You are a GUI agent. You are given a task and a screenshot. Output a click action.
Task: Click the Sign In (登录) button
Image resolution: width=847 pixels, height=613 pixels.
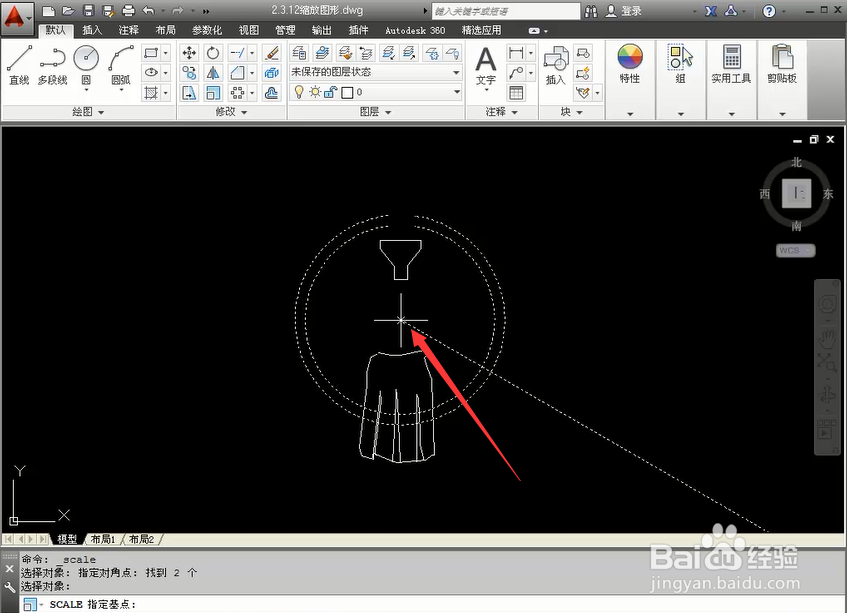[x=624, y=11]
